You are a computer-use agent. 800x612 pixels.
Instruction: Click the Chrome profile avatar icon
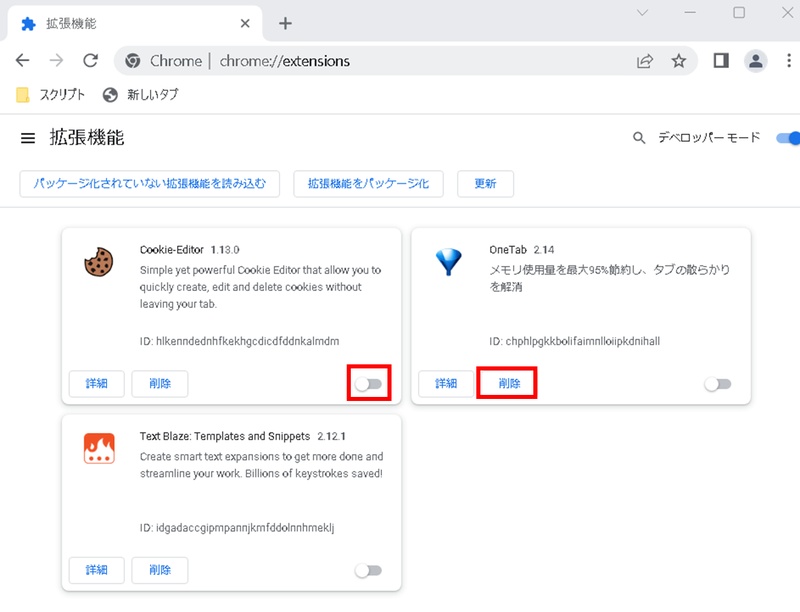point(756,60)
